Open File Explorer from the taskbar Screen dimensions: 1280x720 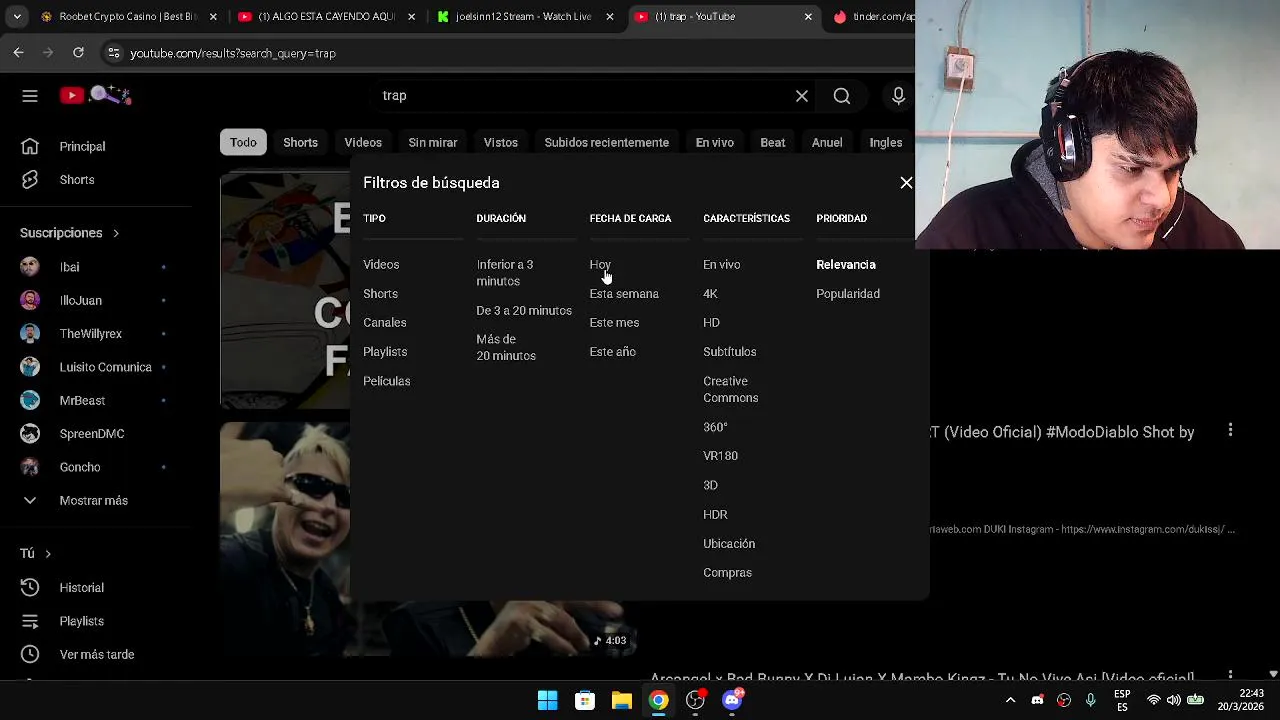[622, 700]
